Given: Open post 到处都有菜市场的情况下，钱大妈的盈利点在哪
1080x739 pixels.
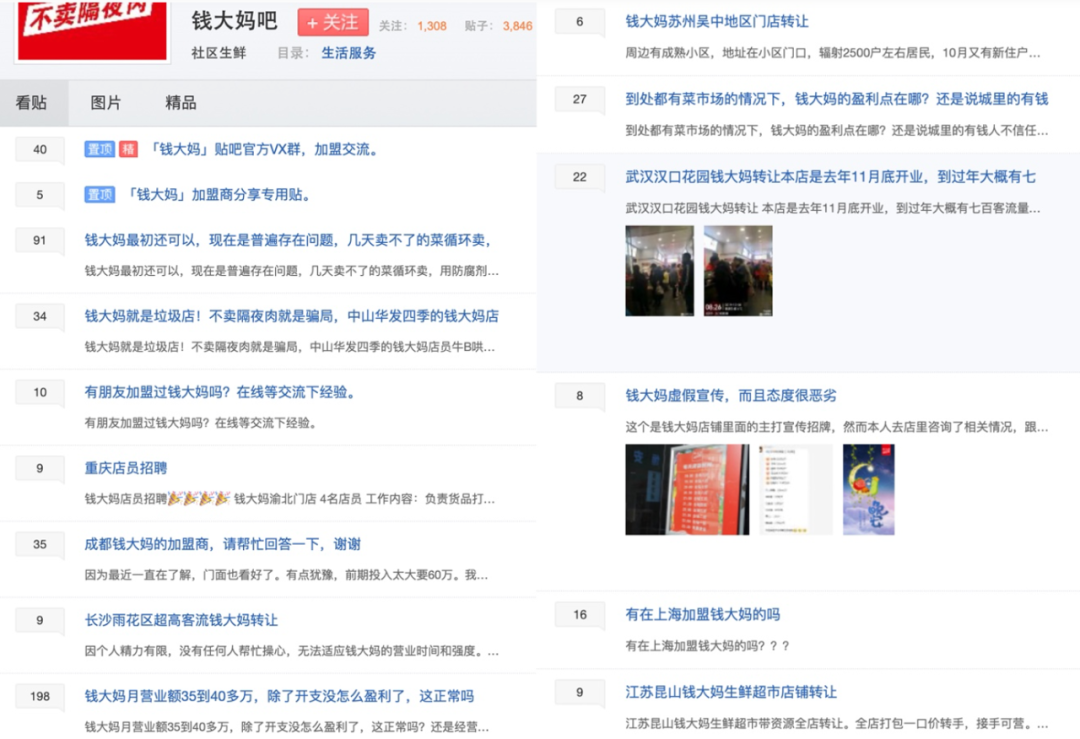Looking at the screenshot, I should click(836, 99).
